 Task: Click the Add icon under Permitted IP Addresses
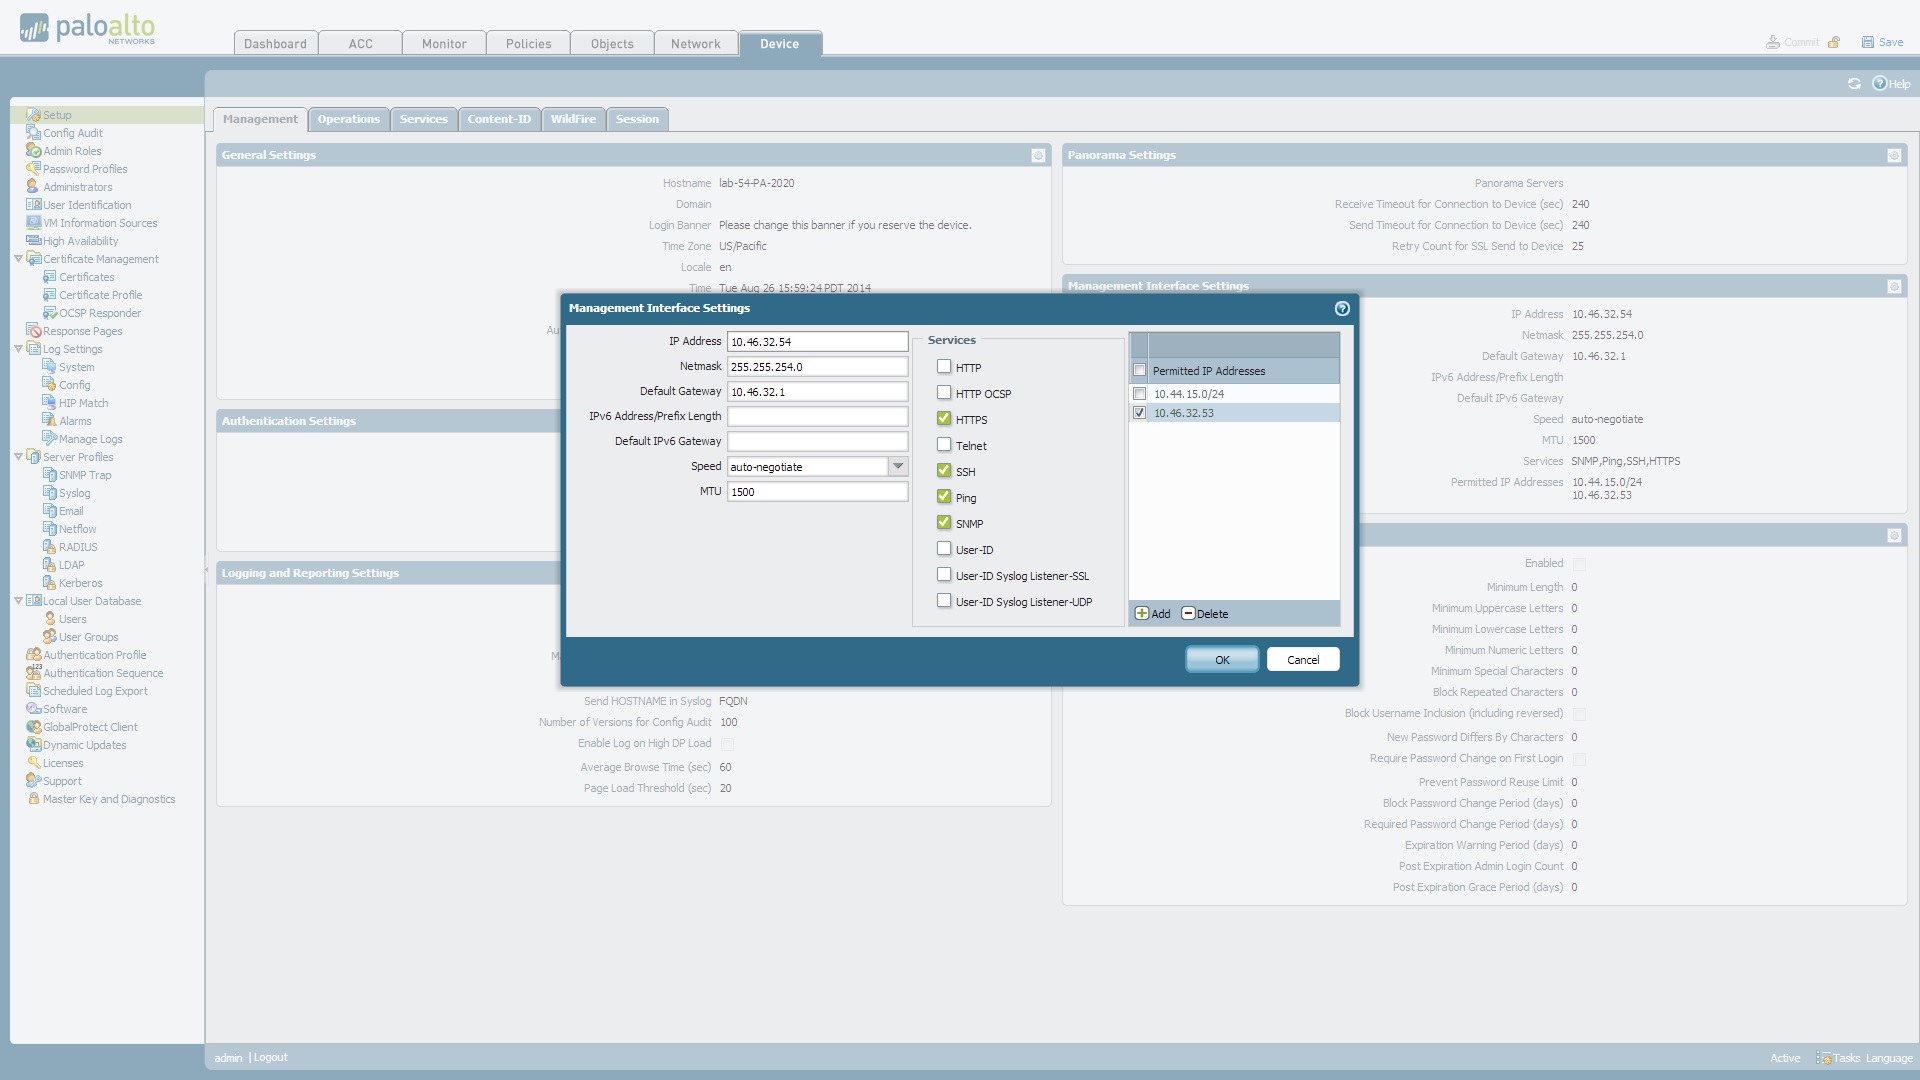point(1142,613)
